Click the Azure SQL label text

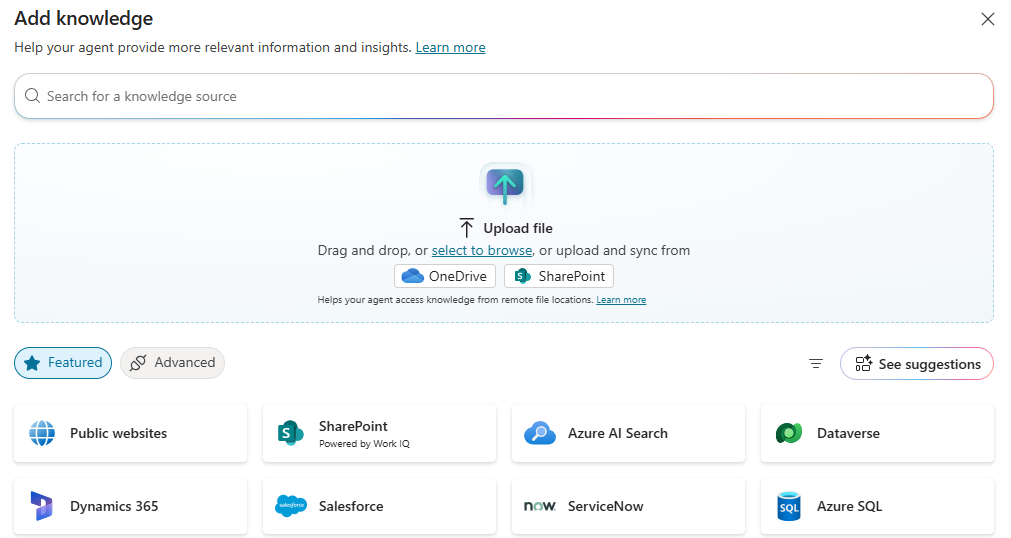point(849,506)
